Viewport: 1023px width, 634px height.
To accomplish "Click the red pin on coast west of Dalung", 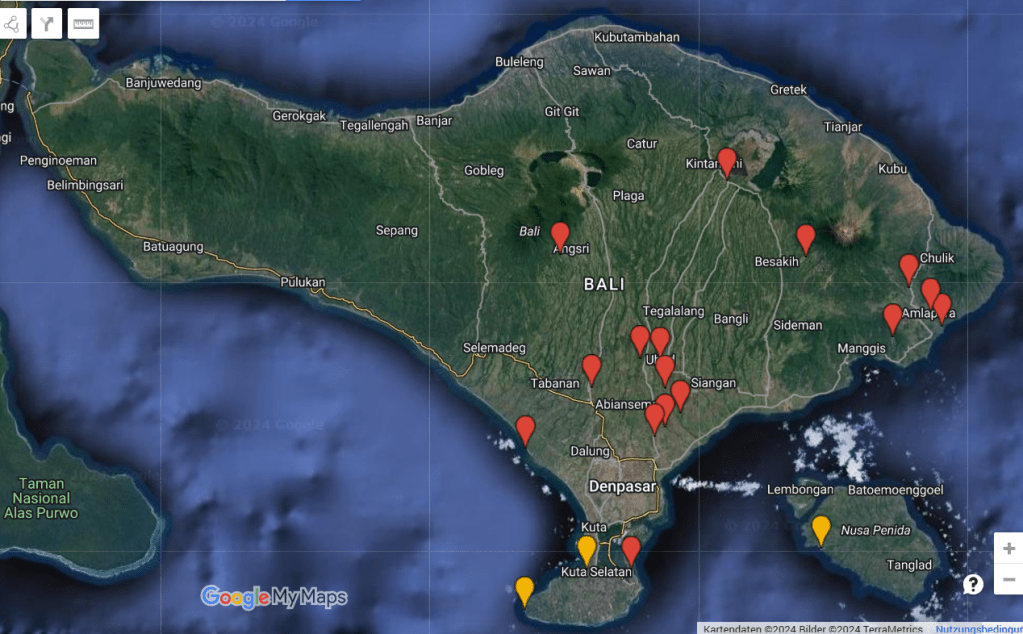I will click(x=526, y=429).
